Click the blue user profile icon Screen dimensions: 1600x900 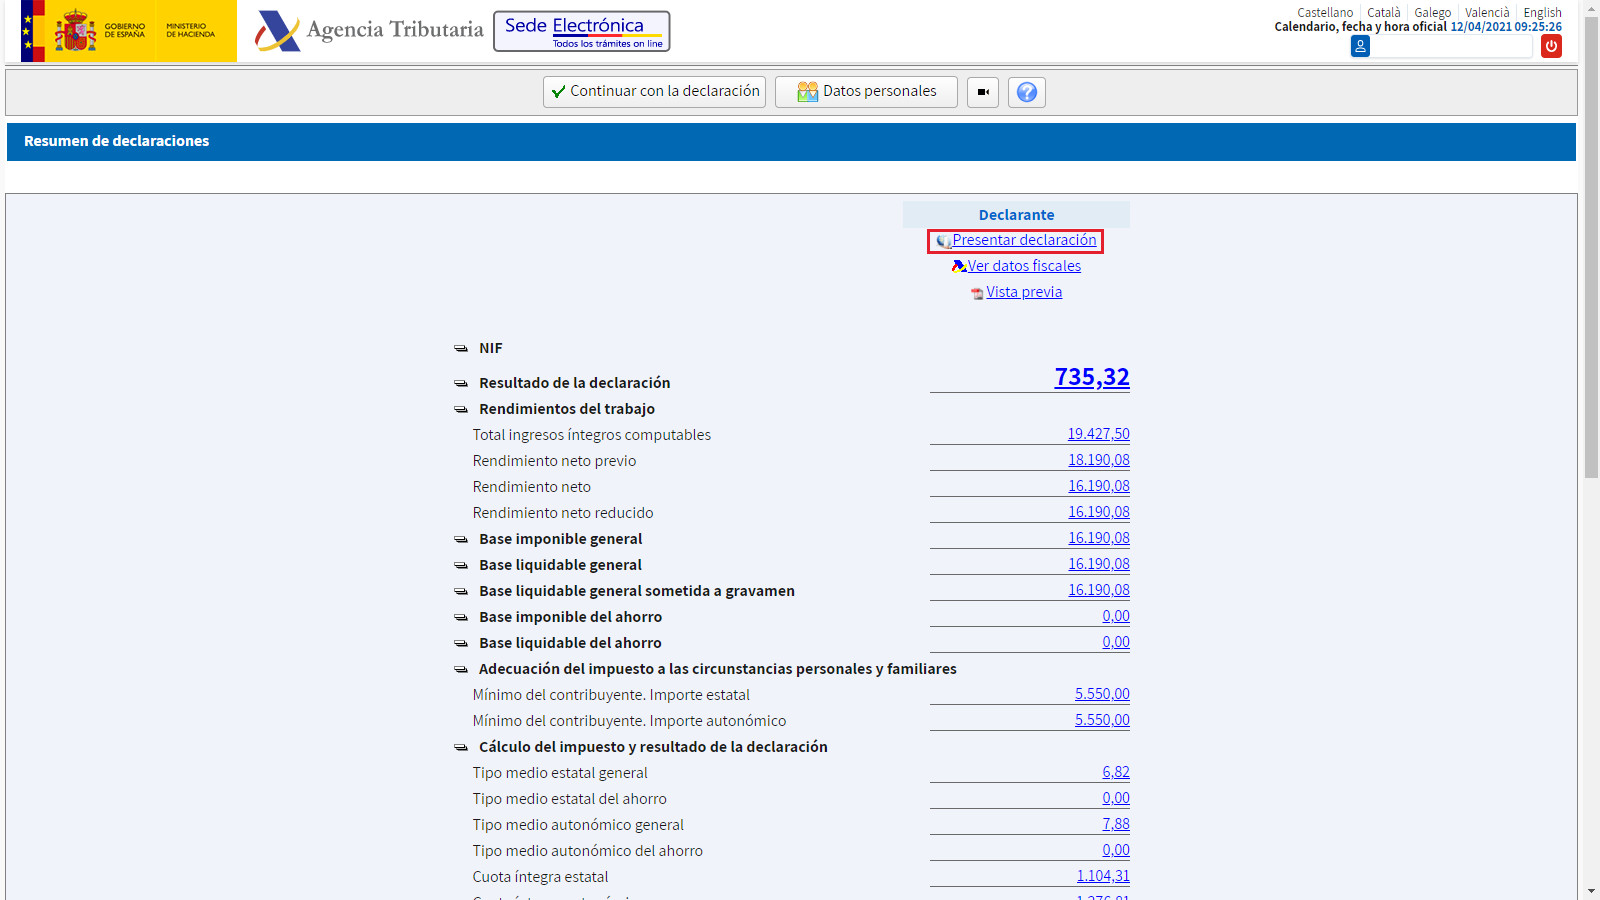1360,46
